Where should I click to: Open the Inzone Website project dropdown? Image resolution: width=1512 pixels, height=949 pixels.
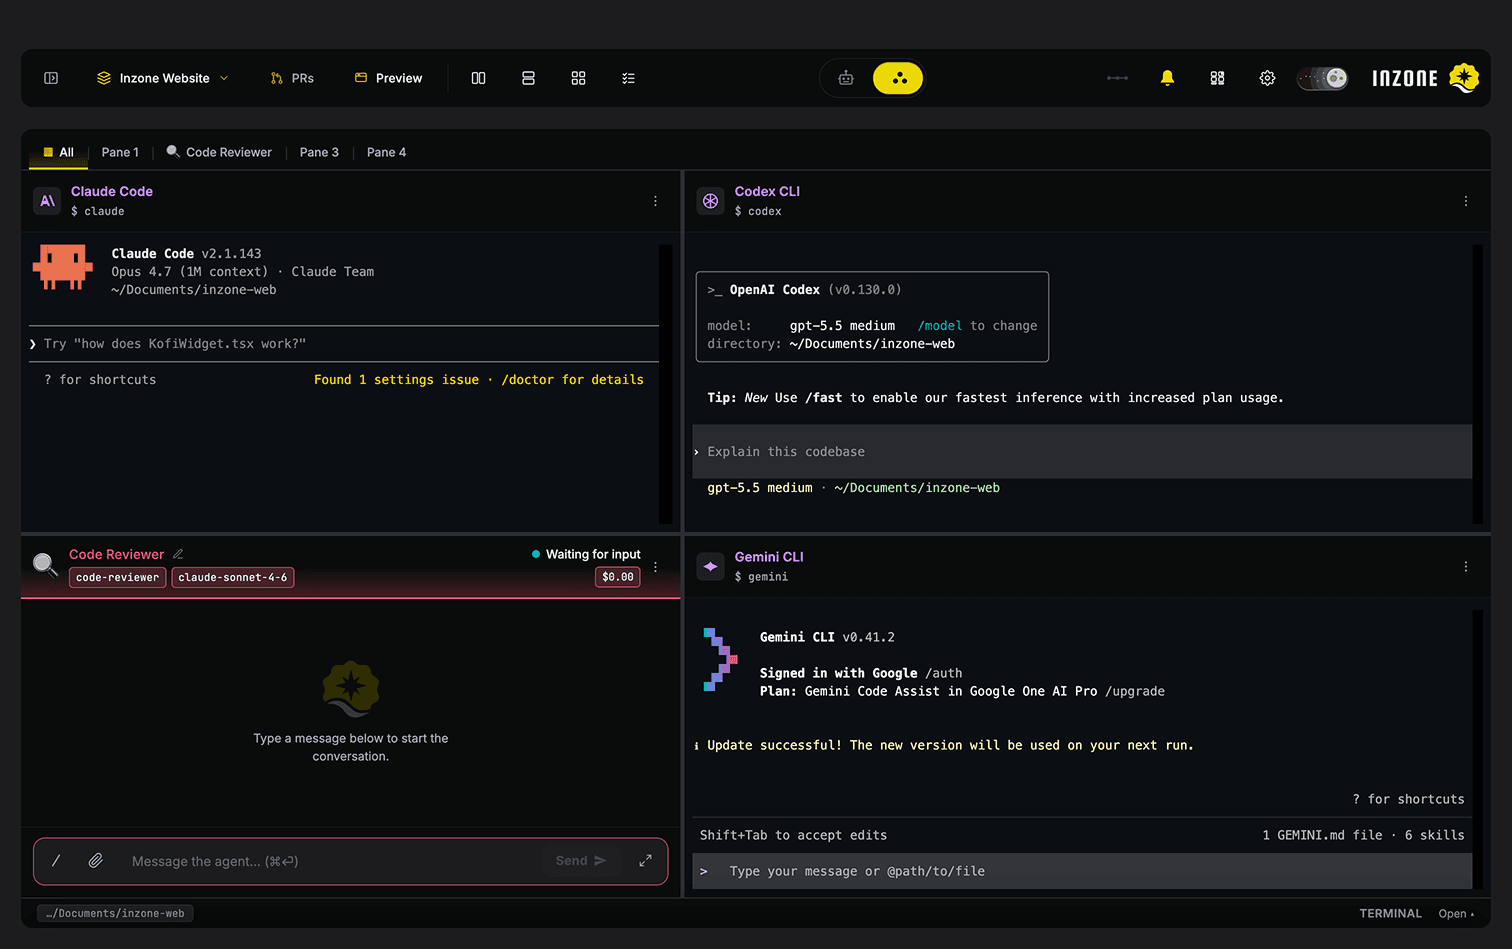click(x=163, y=78)
